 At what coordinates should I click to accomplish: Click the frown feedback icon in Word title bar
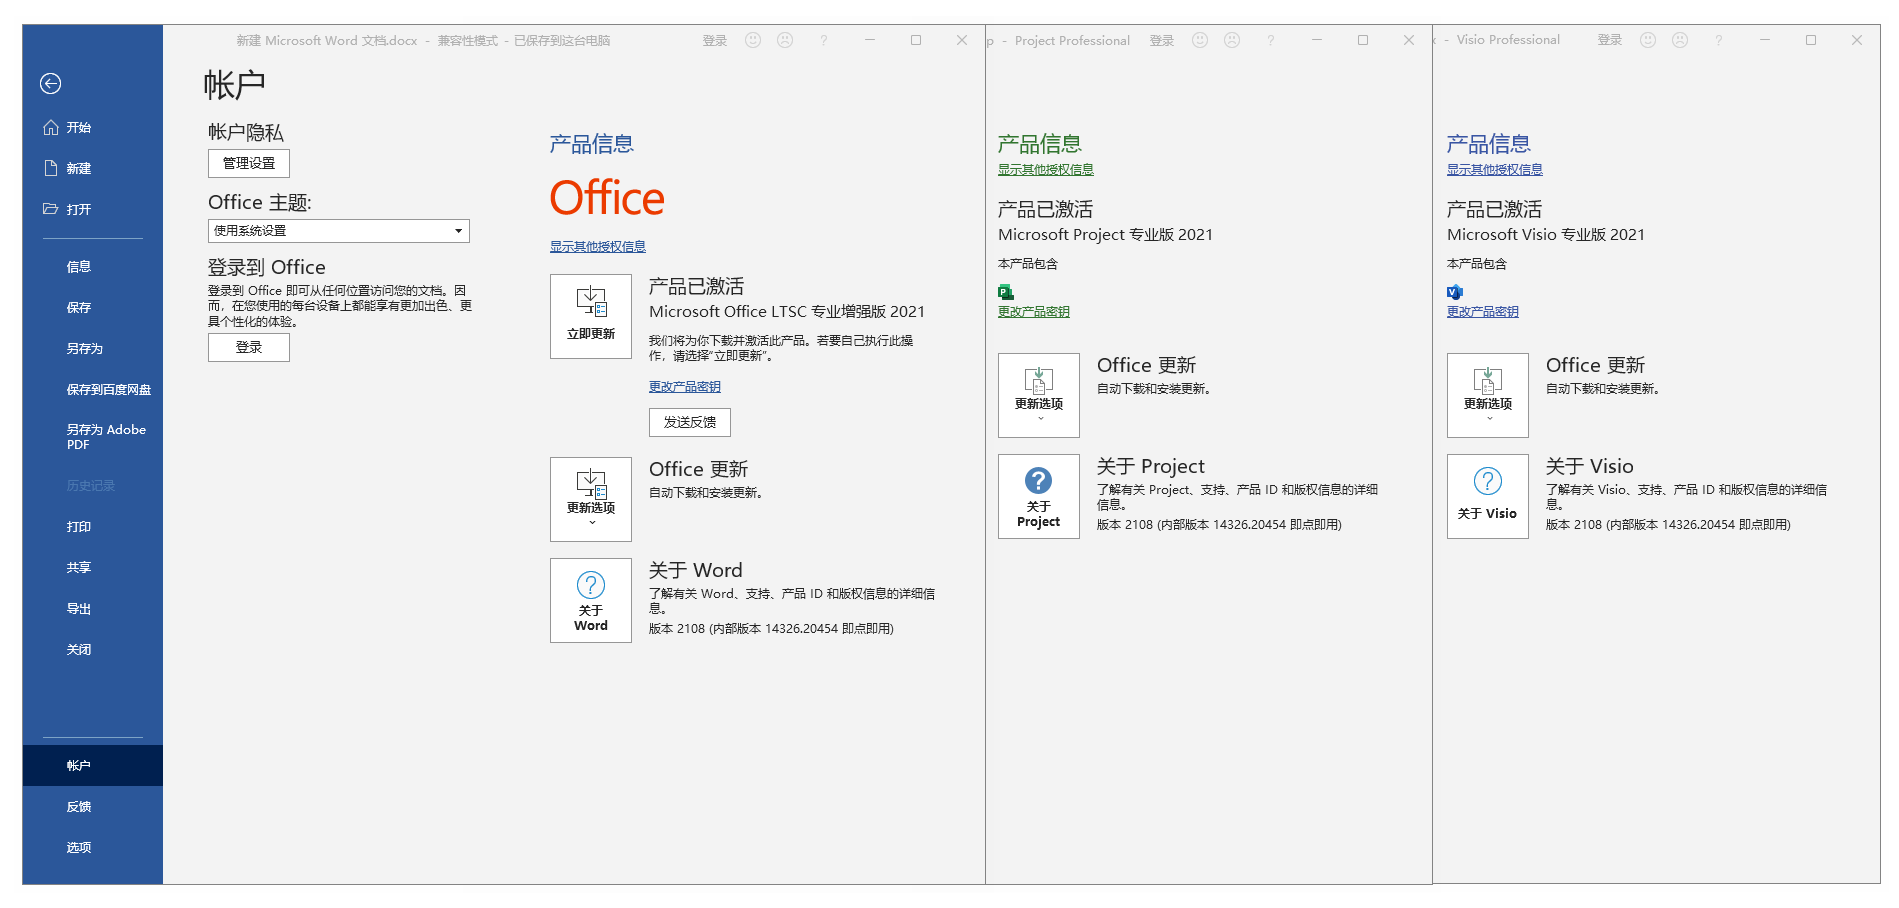pos(785,40)
